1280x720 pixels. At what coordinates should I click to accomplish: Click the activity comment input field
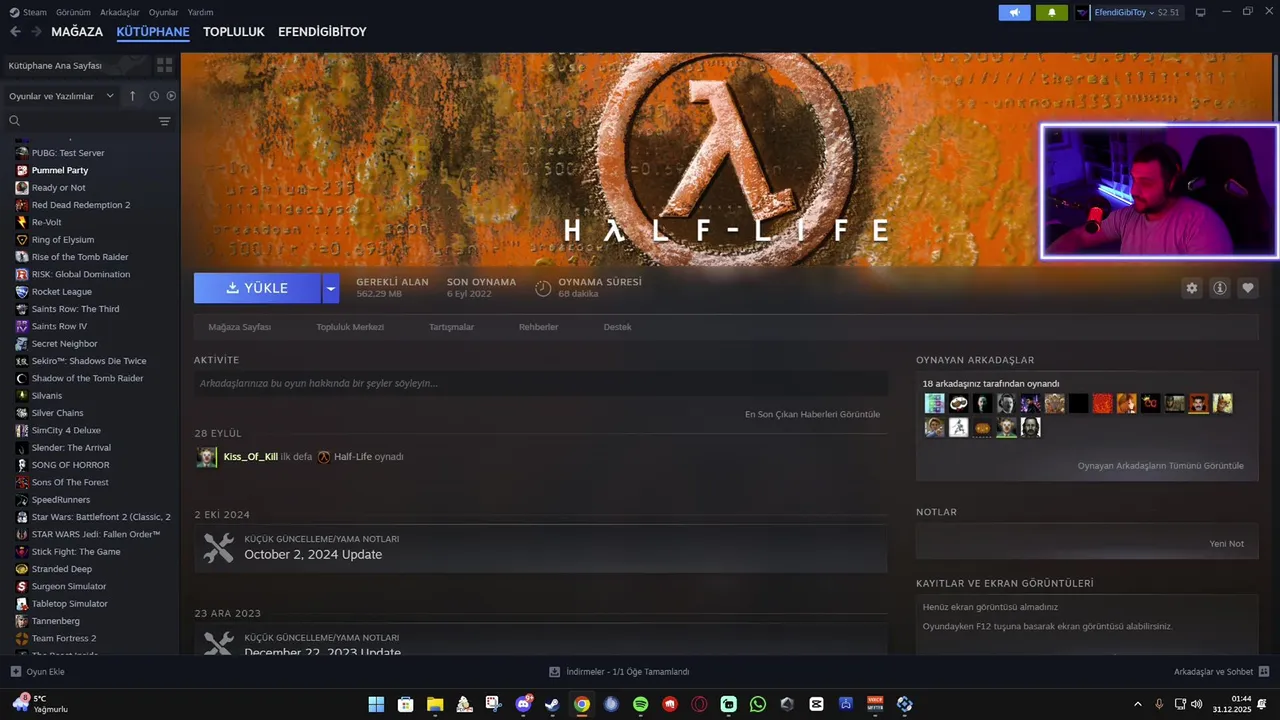[x=541, y=383]
